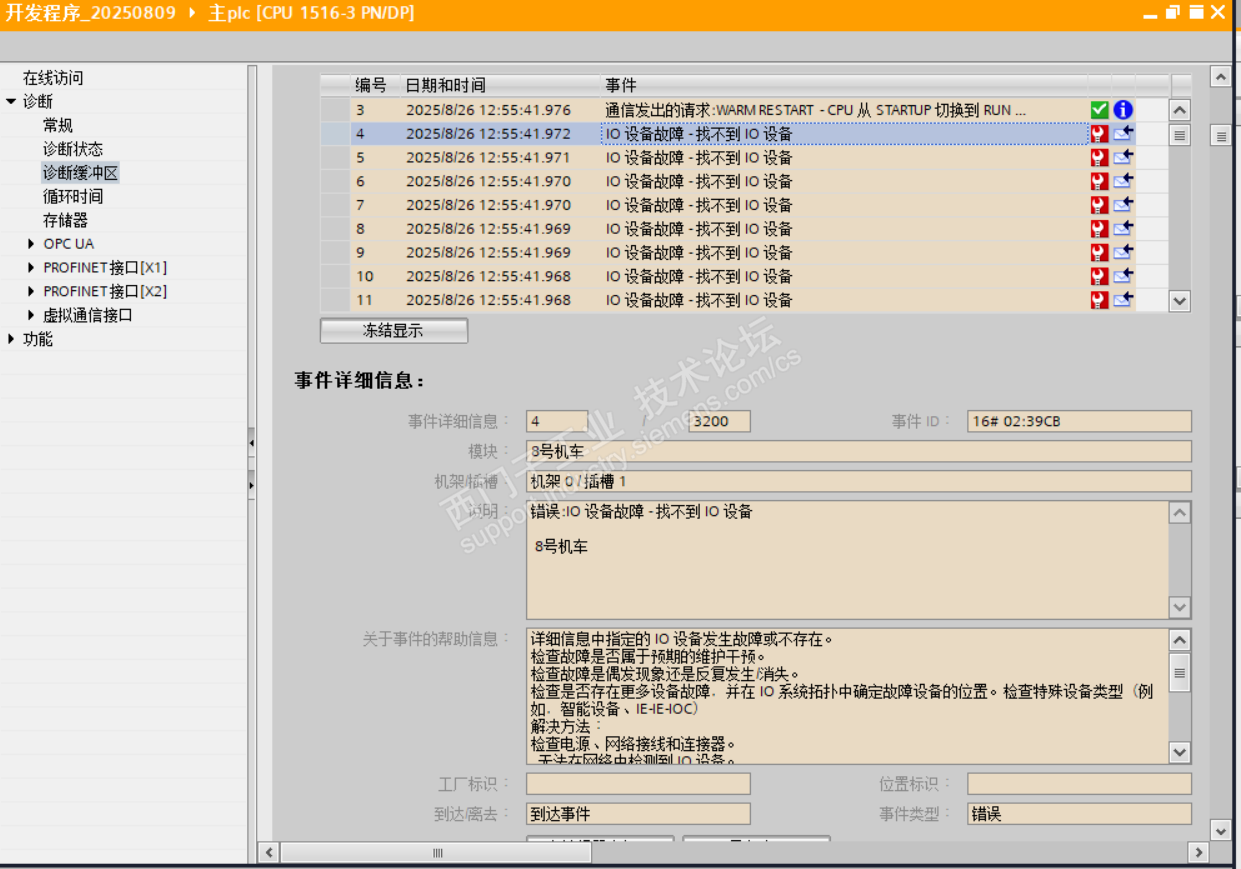Image resolution: width=1241 pixels, height=869 pixels.
Task: Open the 存储器 page
Action: (x=65, y=220)
